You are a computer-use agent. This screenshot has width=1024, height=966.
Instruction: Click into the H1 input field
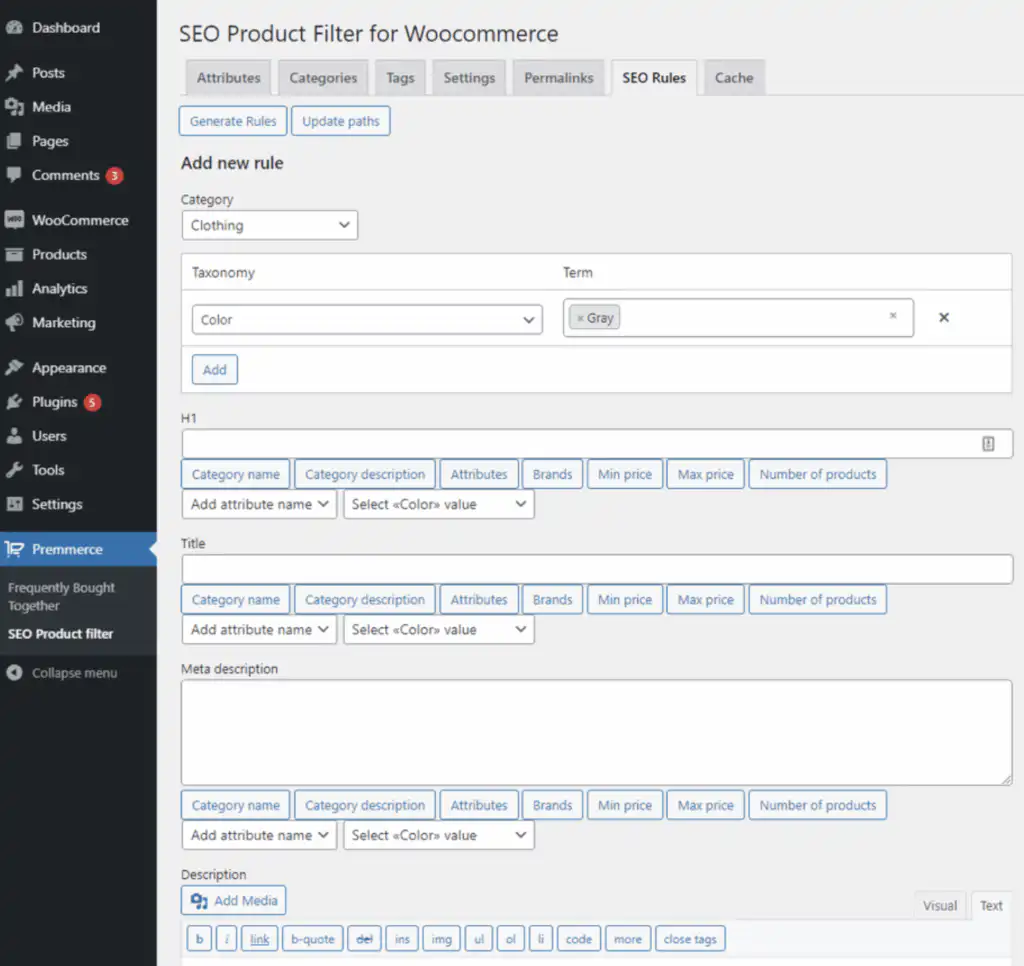click(597, 444)
